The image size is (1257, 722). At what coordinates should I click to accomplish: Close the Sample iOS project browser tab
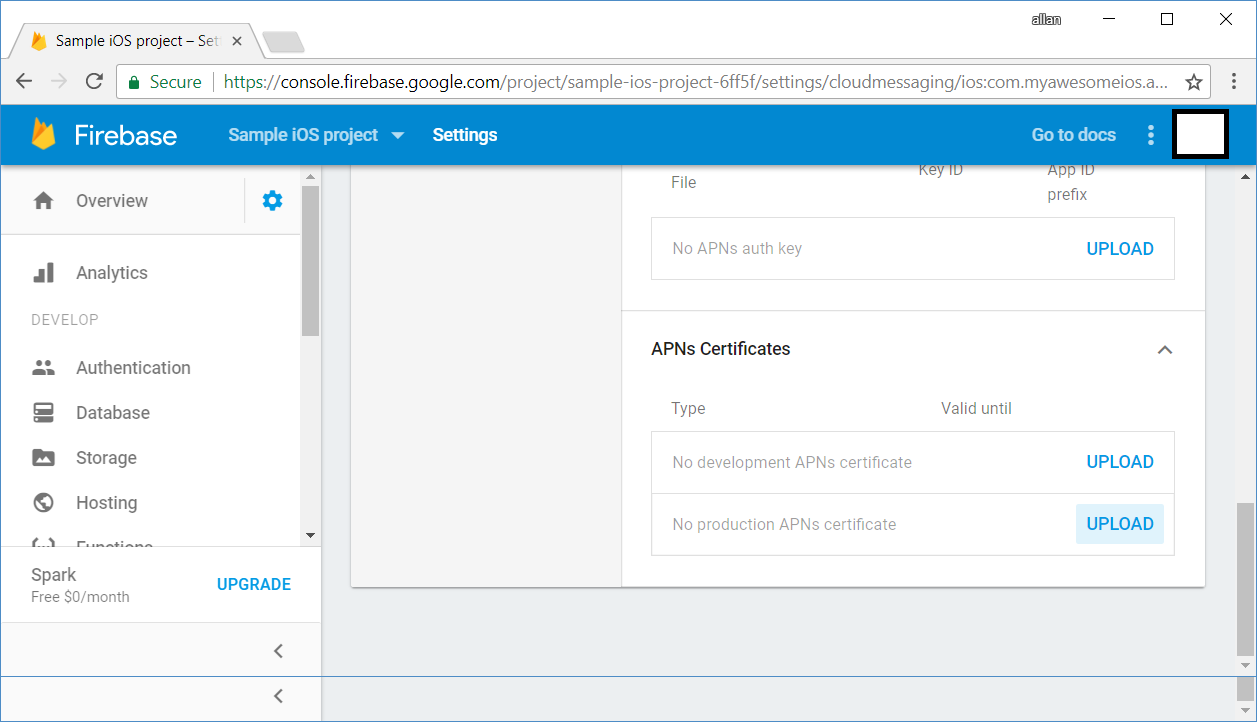pyautogui.click(x=237, y=41)
